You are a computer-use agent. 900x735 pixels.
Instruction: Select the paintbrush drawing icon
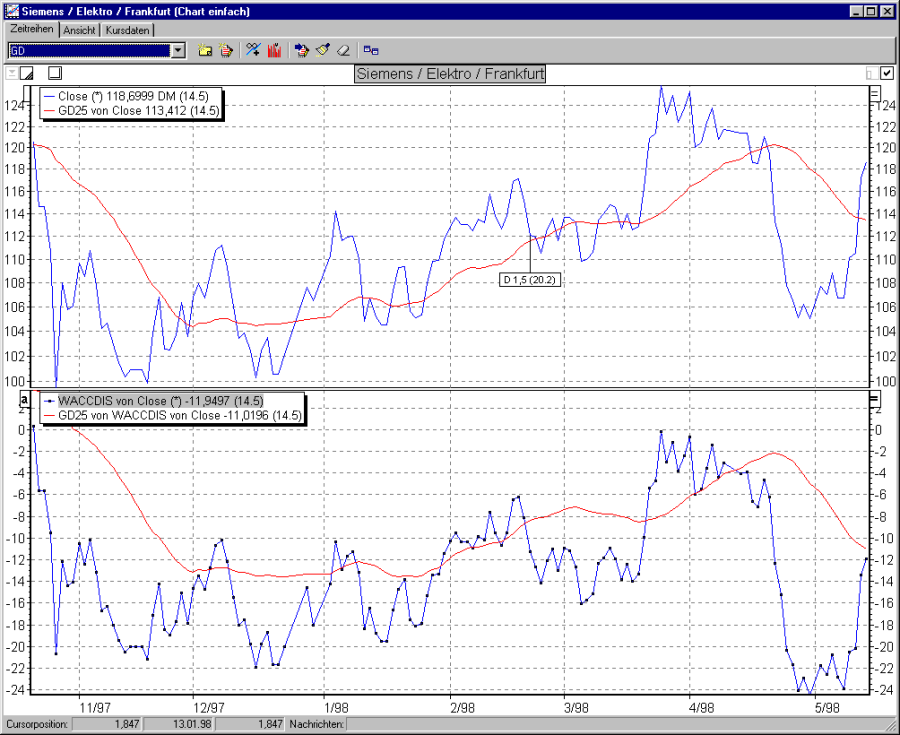(x=323, y=49)
